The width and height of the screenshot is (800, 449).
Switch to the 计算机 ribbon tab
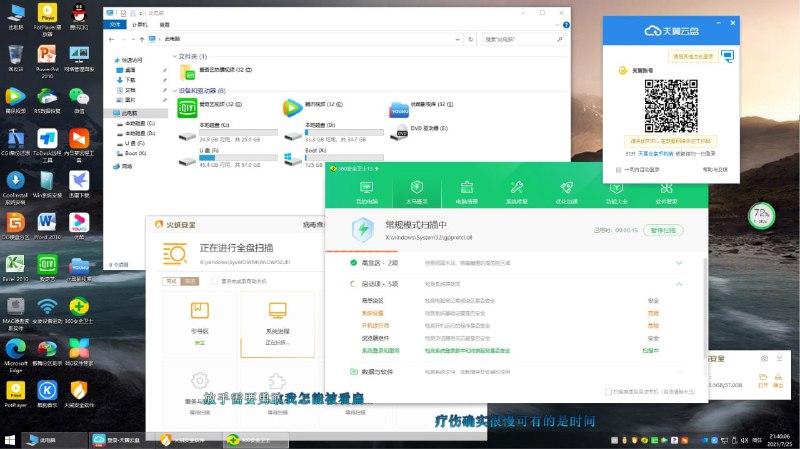140,24
